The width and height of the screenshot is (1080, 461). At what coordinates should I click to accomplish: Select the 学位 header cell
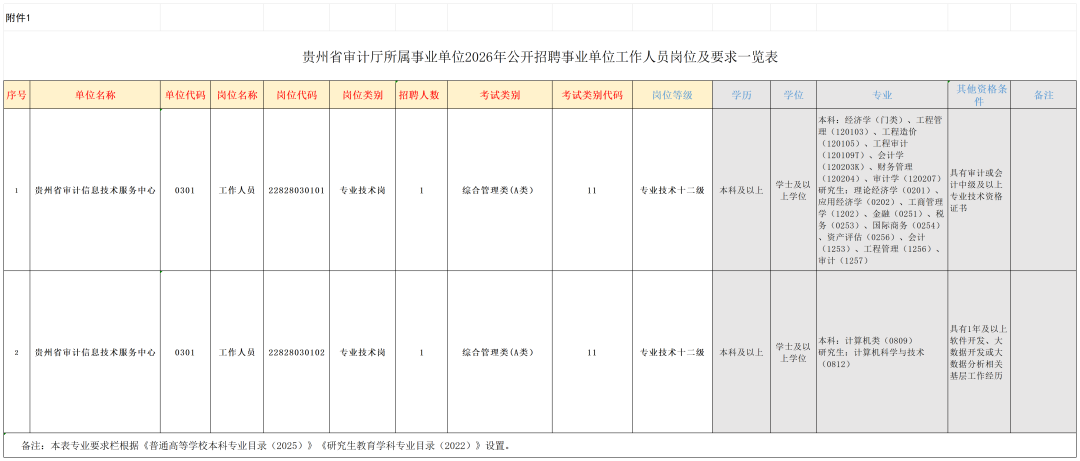point(793,96)
